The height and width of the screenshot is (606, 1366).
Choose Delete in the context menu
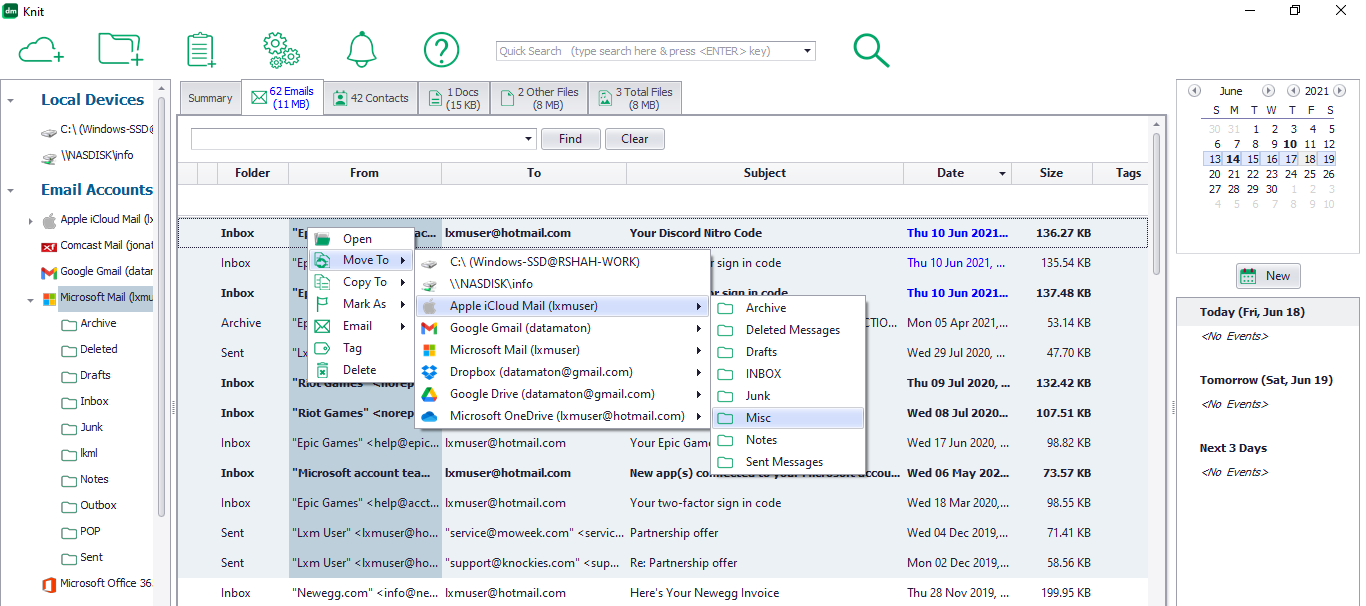361,370
